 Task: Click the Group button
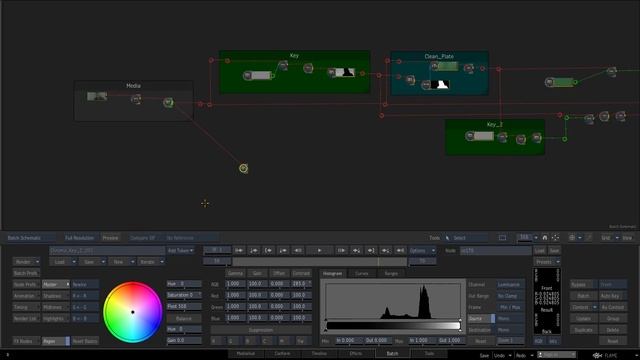[613, 318]
